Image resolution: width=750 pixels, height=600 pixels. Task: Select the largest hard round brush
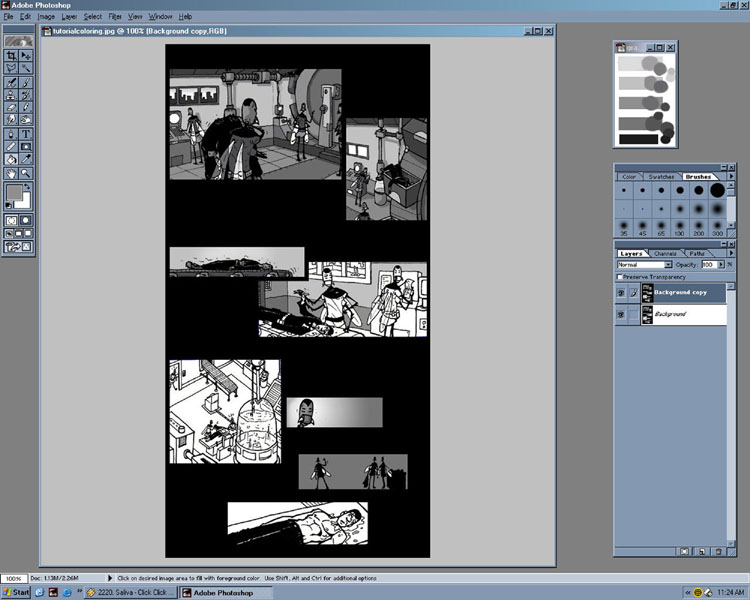click(717, 190)
